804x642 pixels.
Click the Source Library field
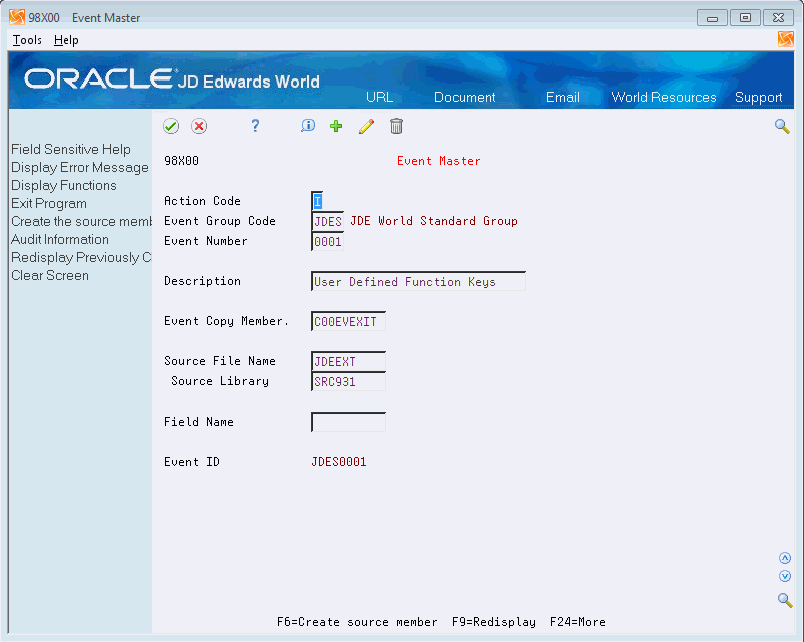coord(349,382)
